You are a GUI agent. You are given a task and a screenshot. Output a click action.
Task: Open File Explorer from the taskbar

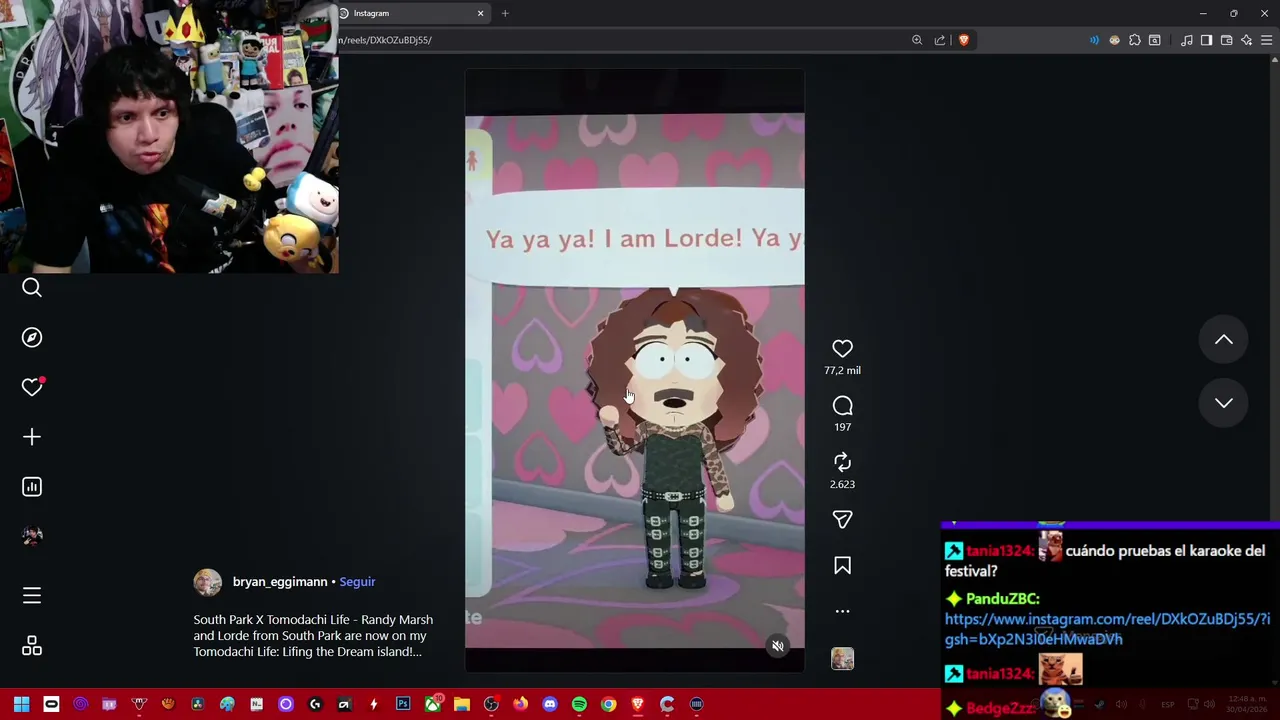tap(462, 704)
